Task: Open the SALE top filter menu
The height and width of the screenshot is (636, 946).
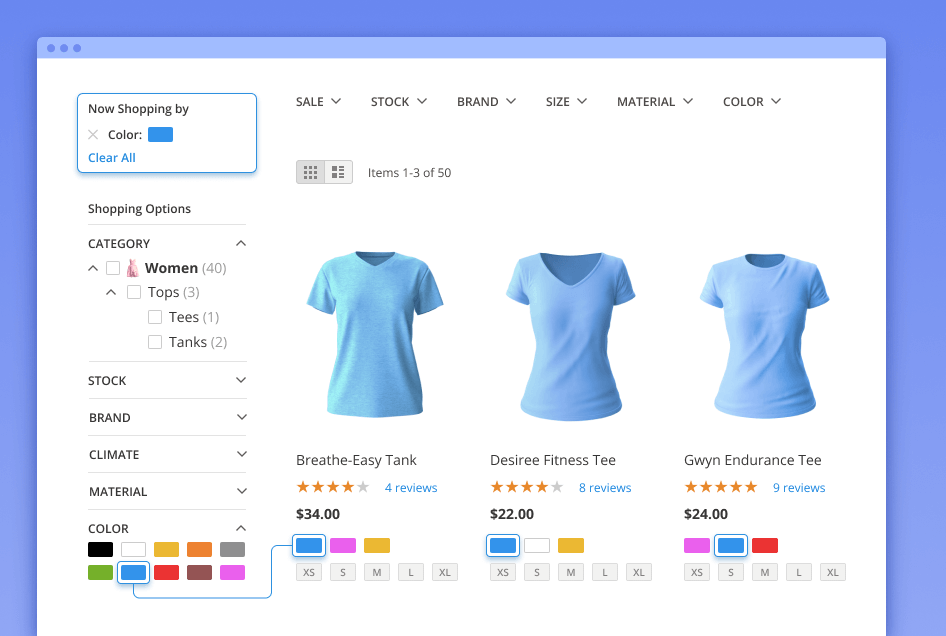Action: point(318,101)
